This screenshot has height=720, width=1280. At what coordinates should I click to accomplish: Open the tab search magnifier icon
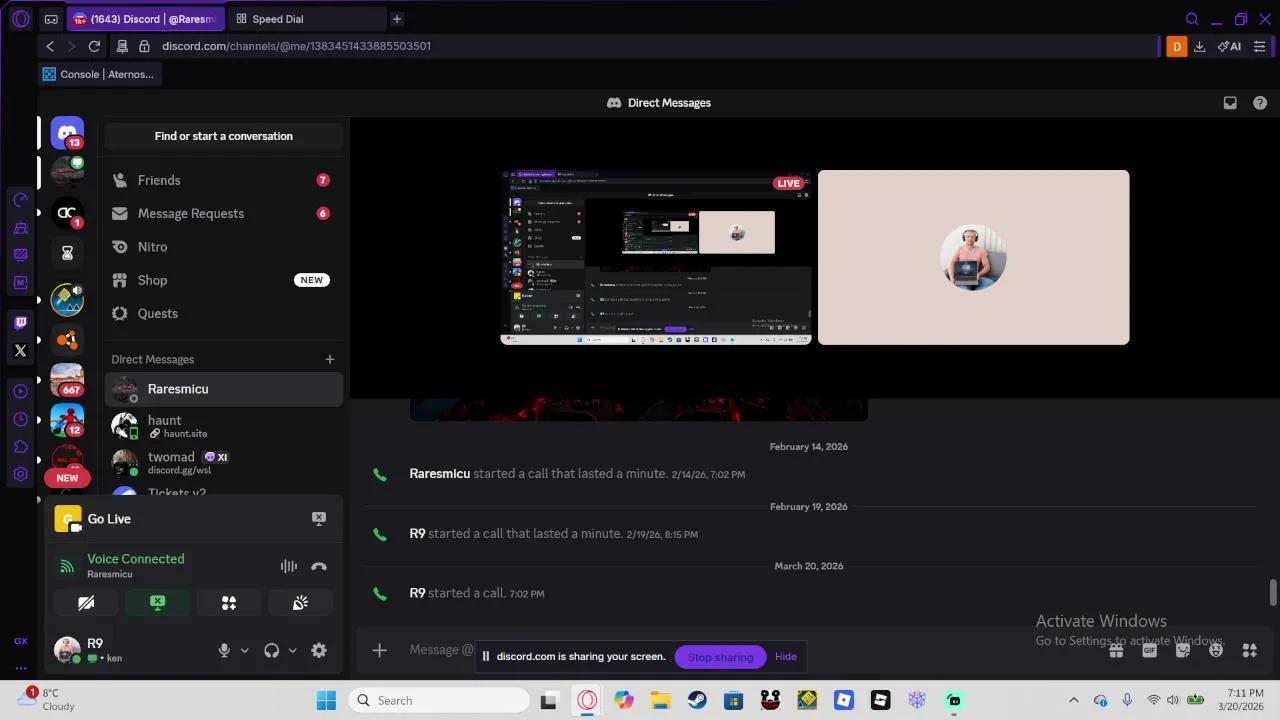pos(1192,19)
